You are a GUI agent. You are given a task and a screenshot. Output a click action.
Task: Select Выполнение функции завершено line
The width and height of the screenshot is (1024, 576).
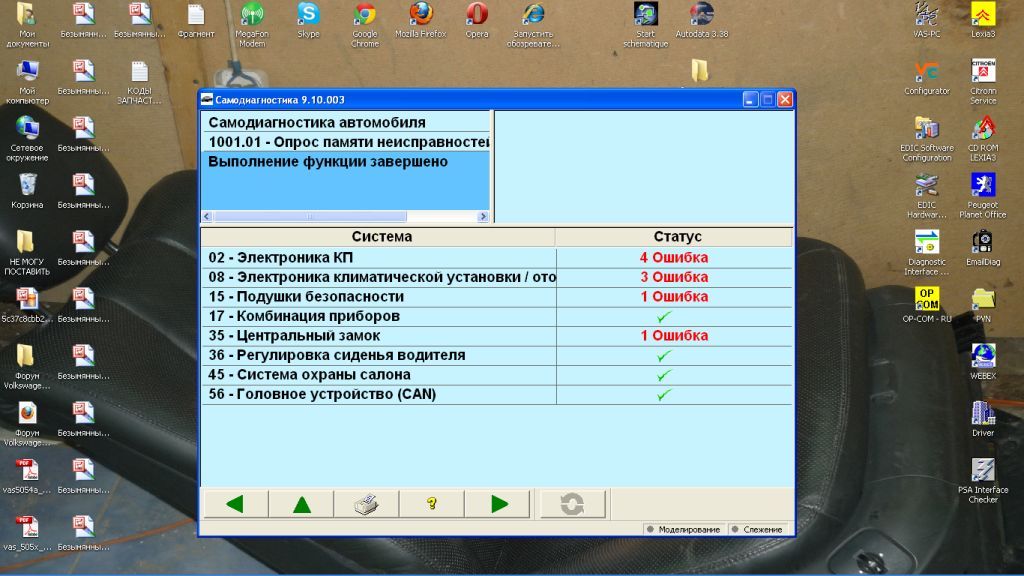click(345, 161)
